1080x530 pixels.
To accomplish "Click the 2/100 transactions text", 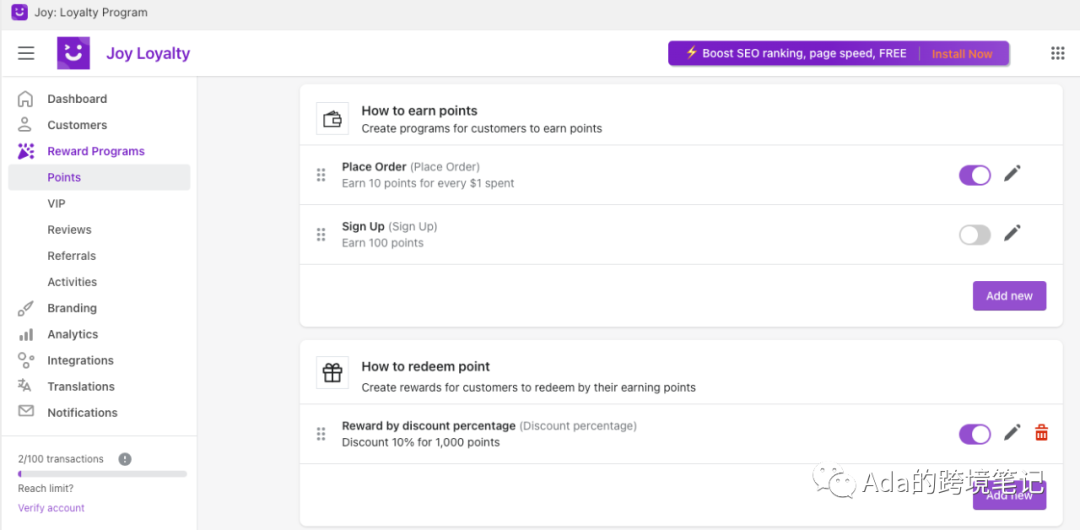I will tap(61, 459).
